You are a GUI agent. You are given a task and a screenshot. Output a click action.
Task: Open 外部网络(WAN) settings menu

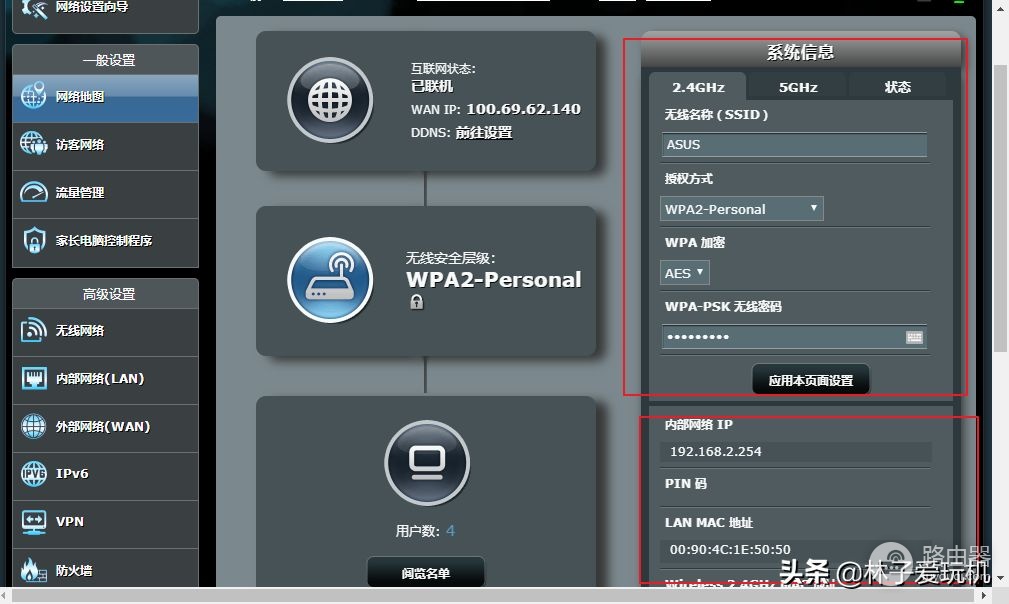[106, 428]
